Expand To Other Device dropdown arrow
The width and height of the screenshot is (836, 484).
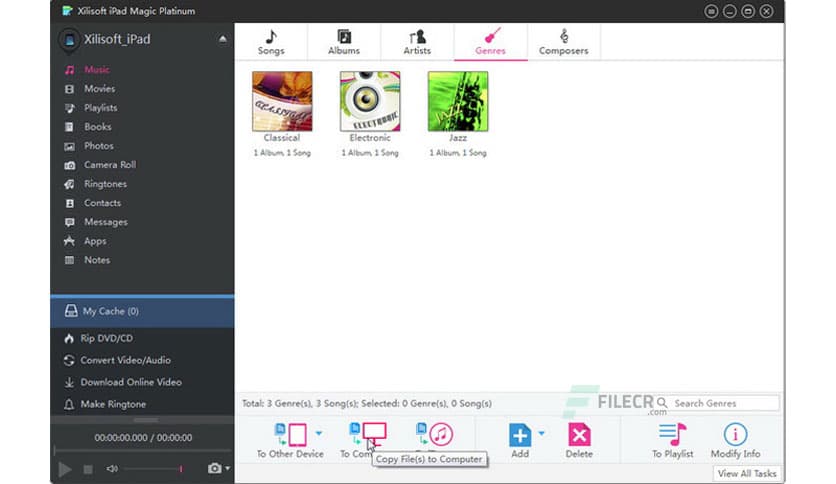point(319,433)
